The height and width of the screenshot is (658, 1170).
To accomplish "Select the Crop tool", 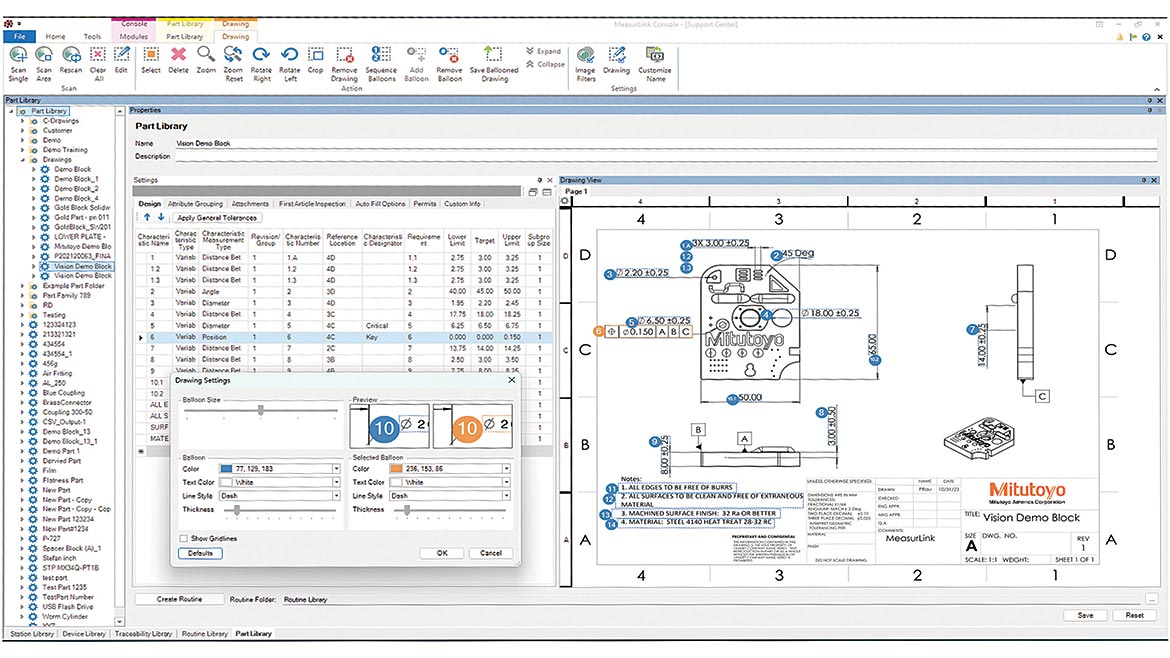I will pyautogui.click(x=316, y=54).
